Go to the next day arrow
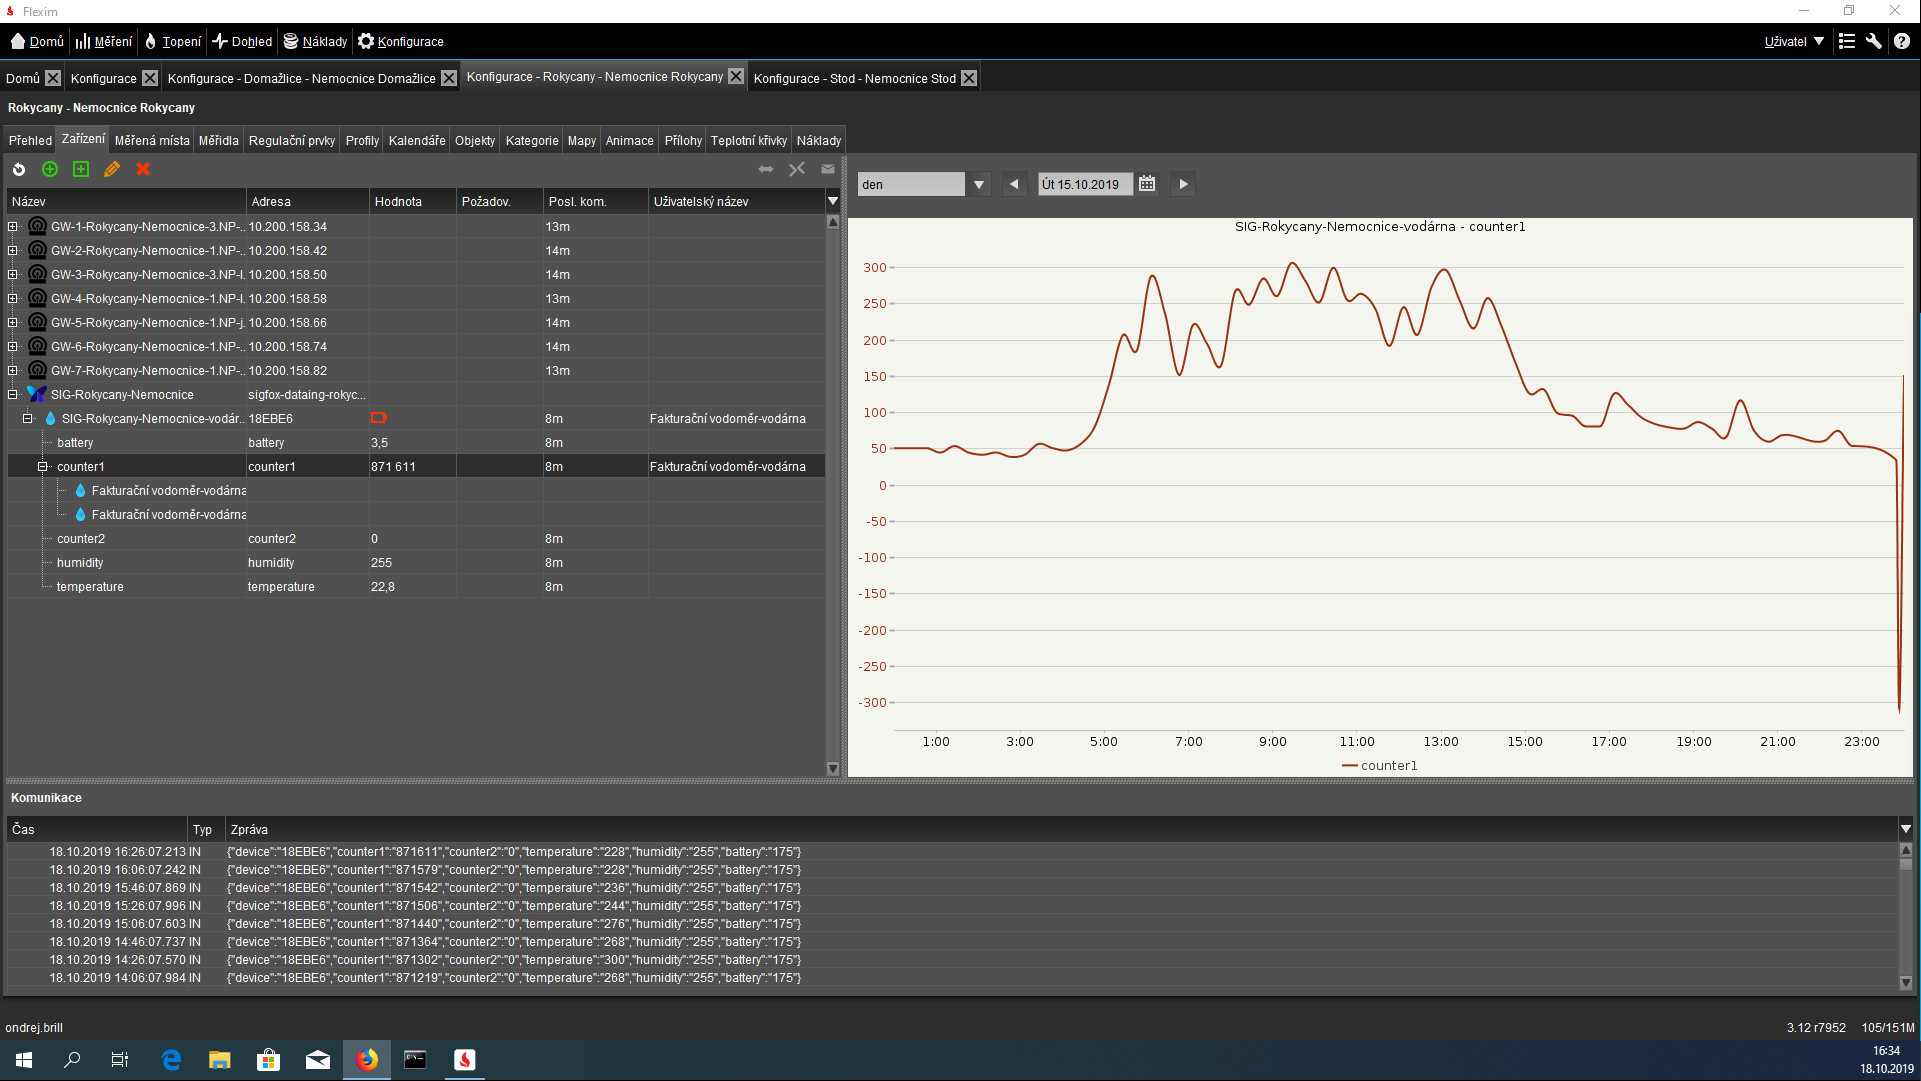 pyautogui.click(x=1183, y=184)
